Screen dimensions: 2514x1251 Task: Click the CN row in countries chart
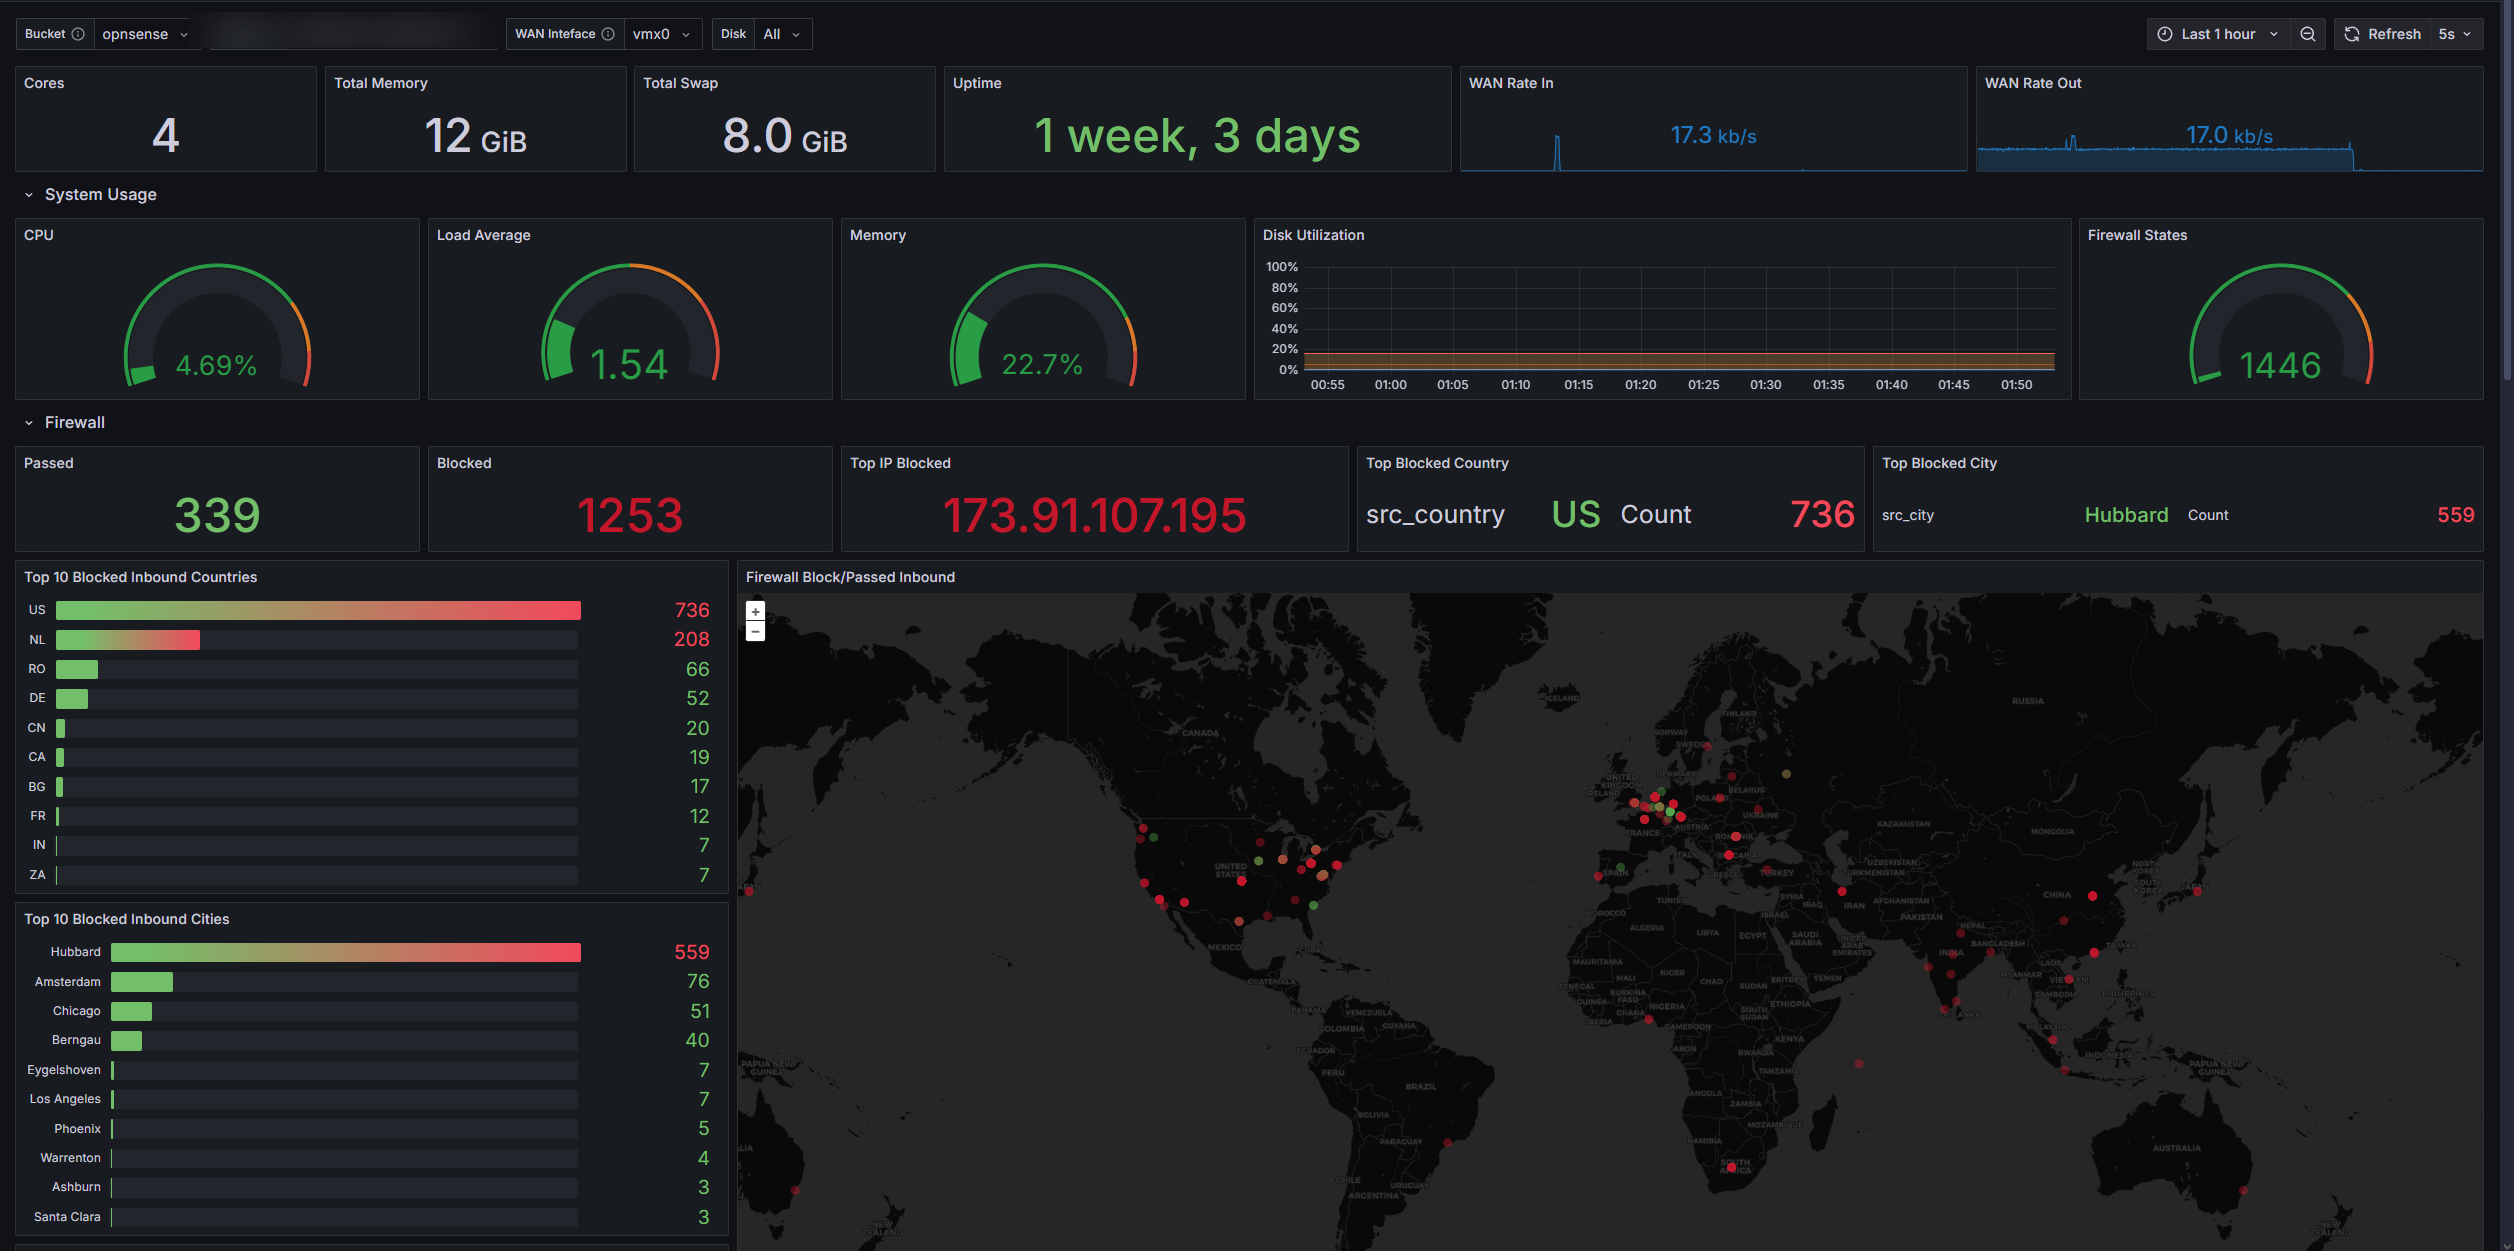pyautogui.click(x=368, y=728)
